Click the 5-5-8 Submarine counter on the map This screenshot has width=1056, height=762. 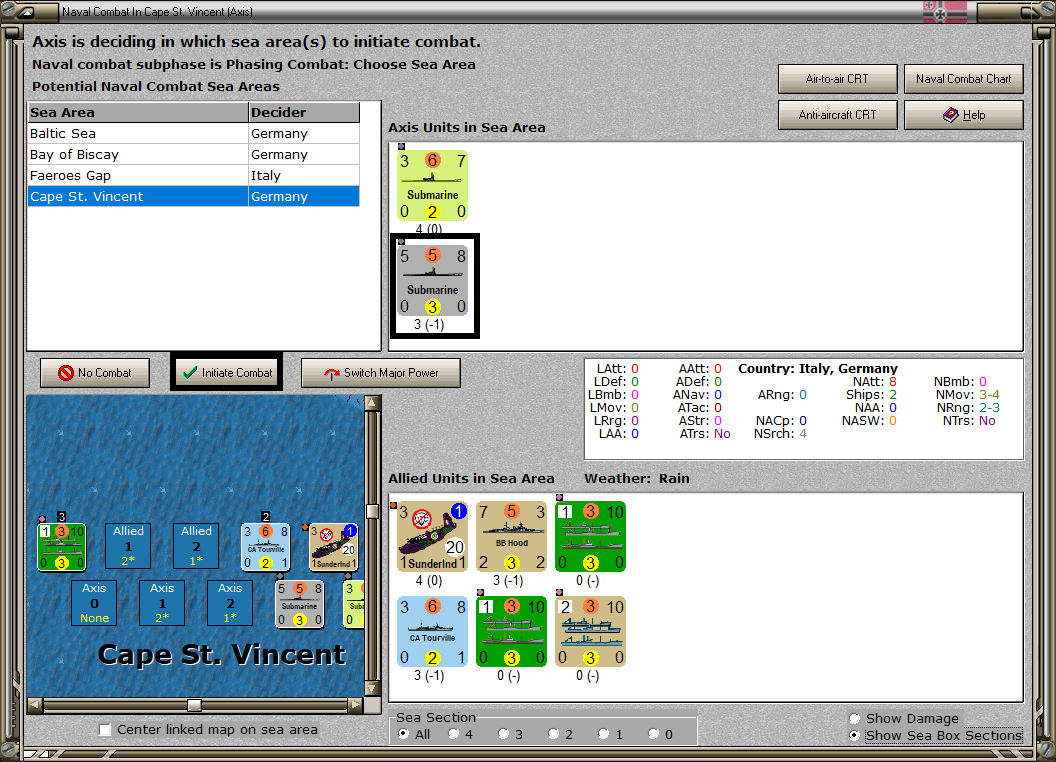tap(300, 604)
